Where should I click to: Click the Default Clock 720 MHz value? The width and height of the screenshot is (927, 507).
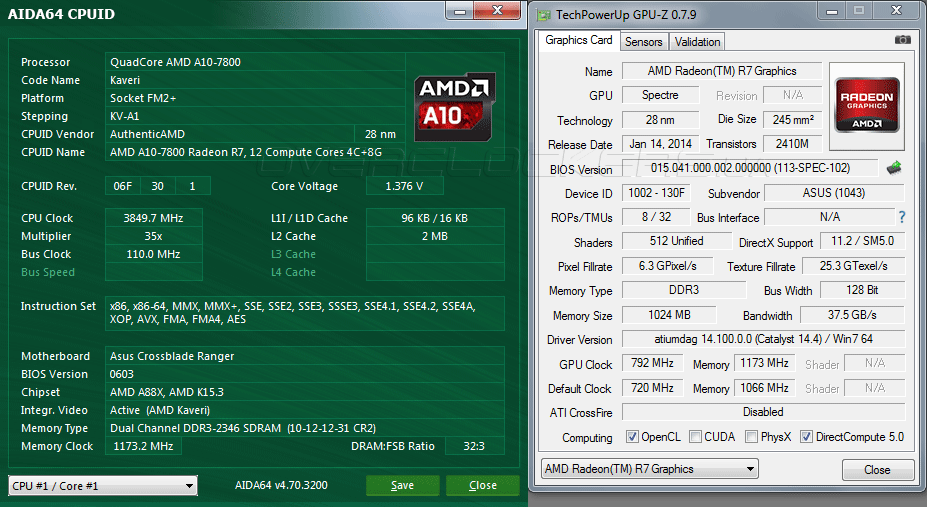coord(652,388)
